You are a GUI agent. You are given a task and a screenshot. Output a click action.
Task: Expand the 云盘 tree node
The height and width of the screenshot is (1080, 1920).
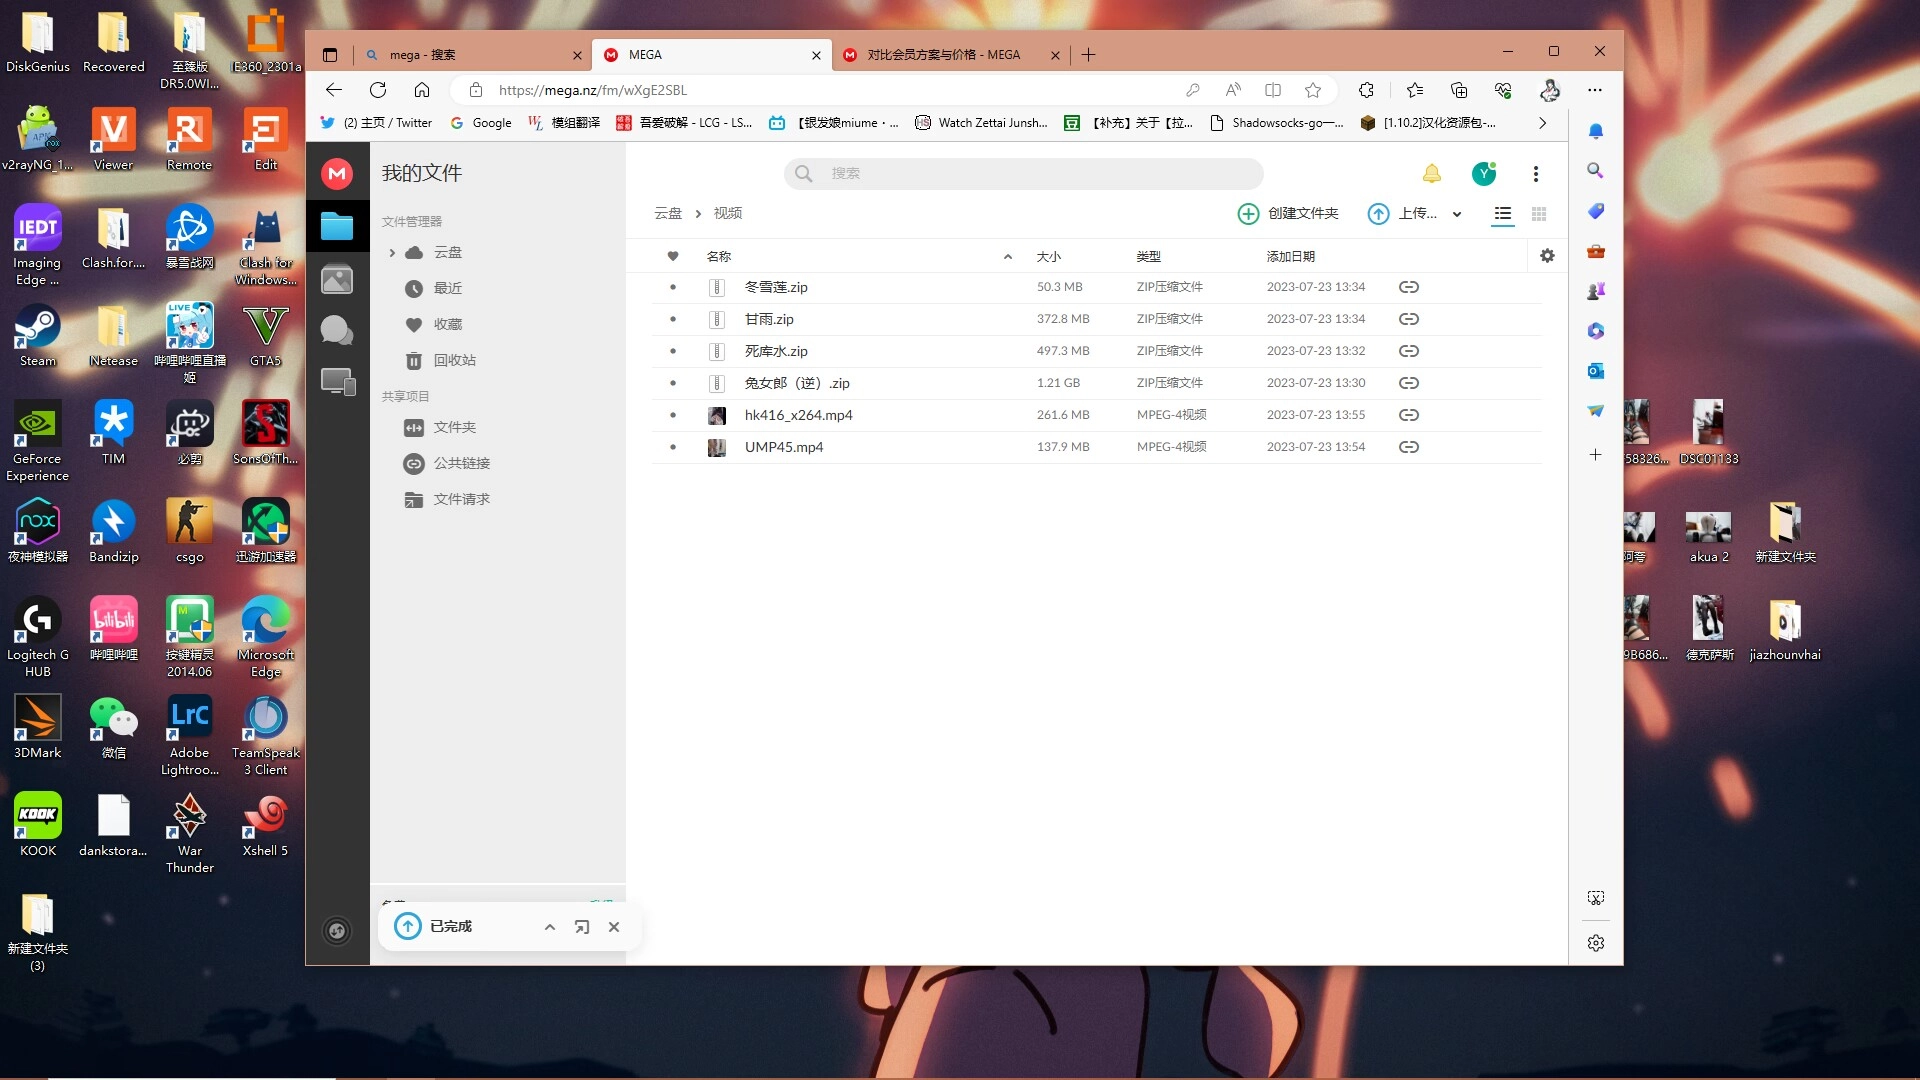392,253
